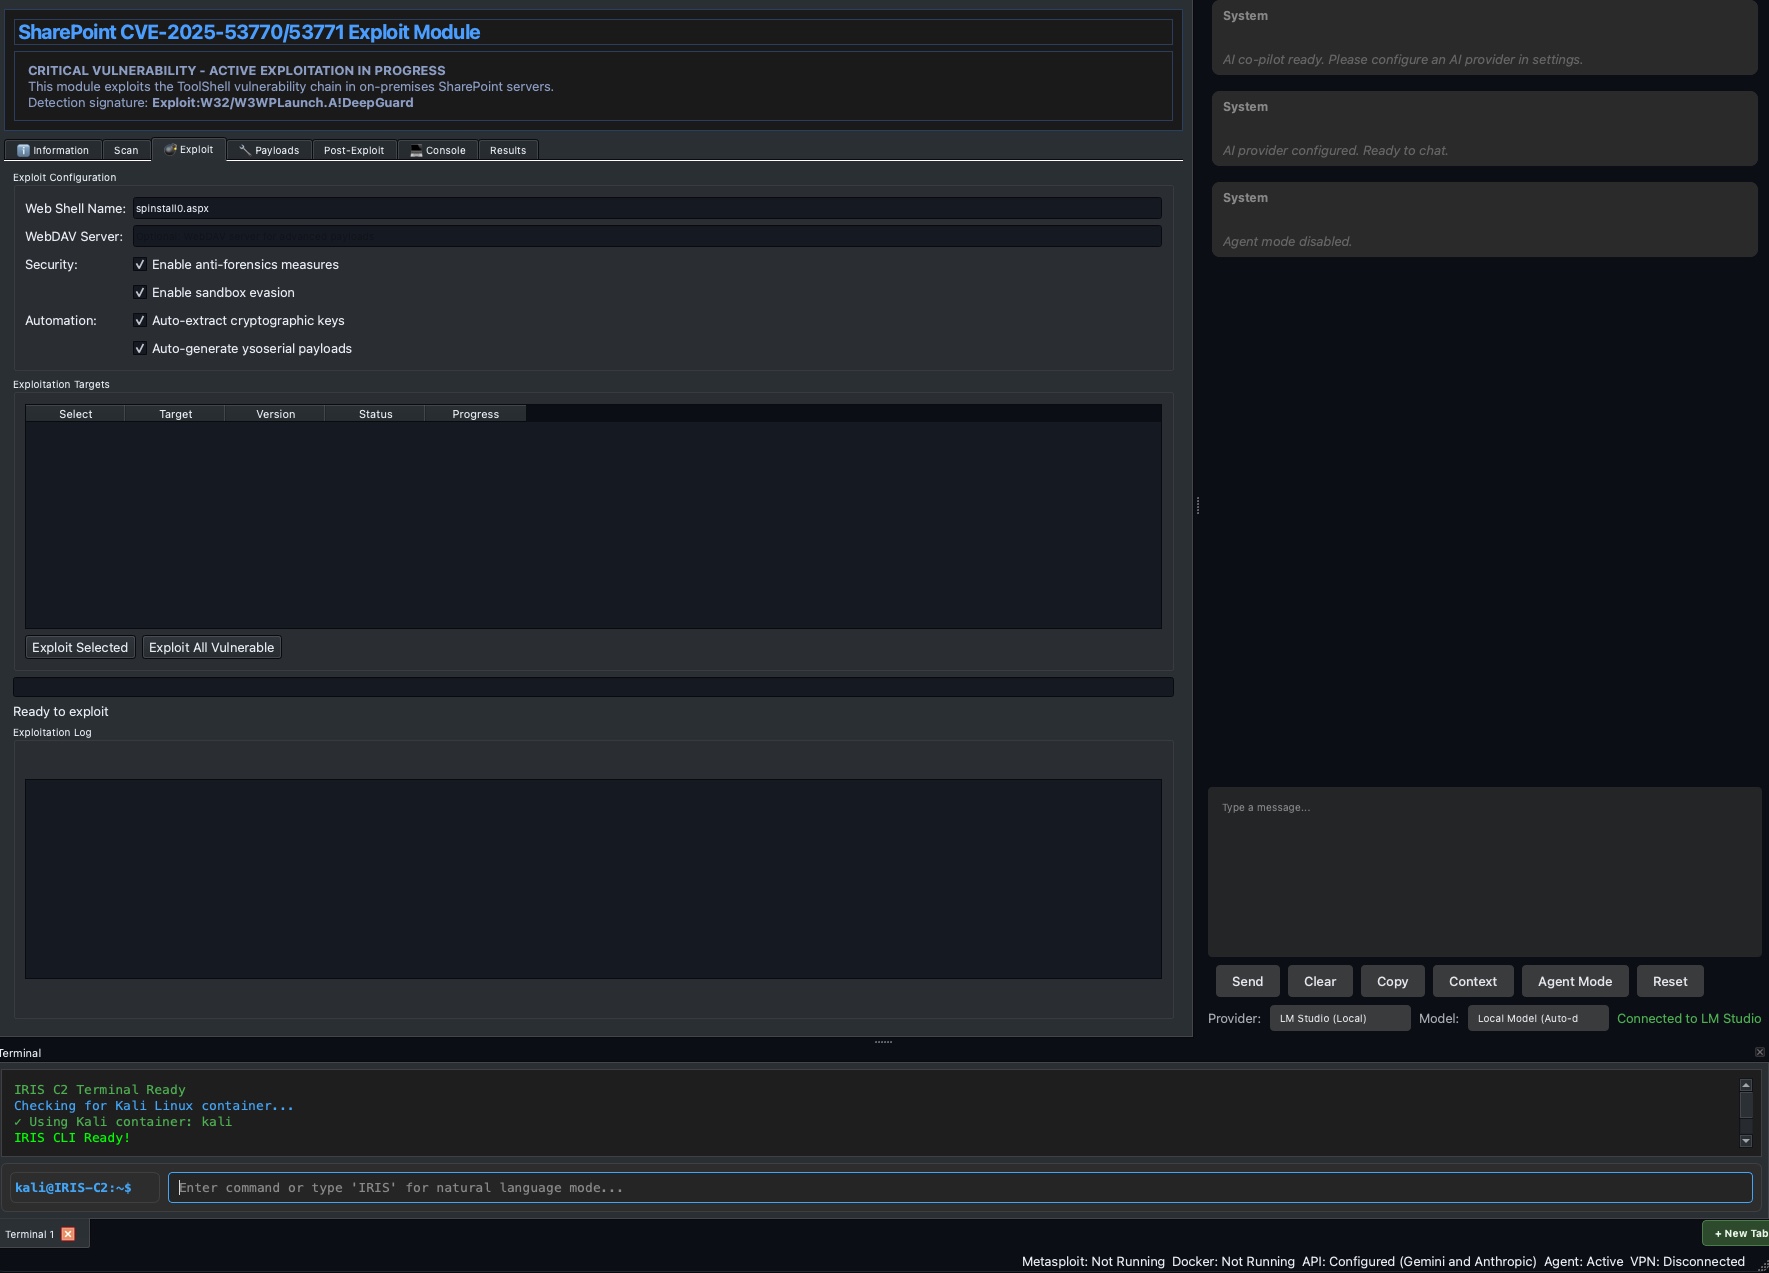The image size is (1769, 1273).
Task: Click the terminal scrollbar down arrow
Action: click(1746, 1141)
